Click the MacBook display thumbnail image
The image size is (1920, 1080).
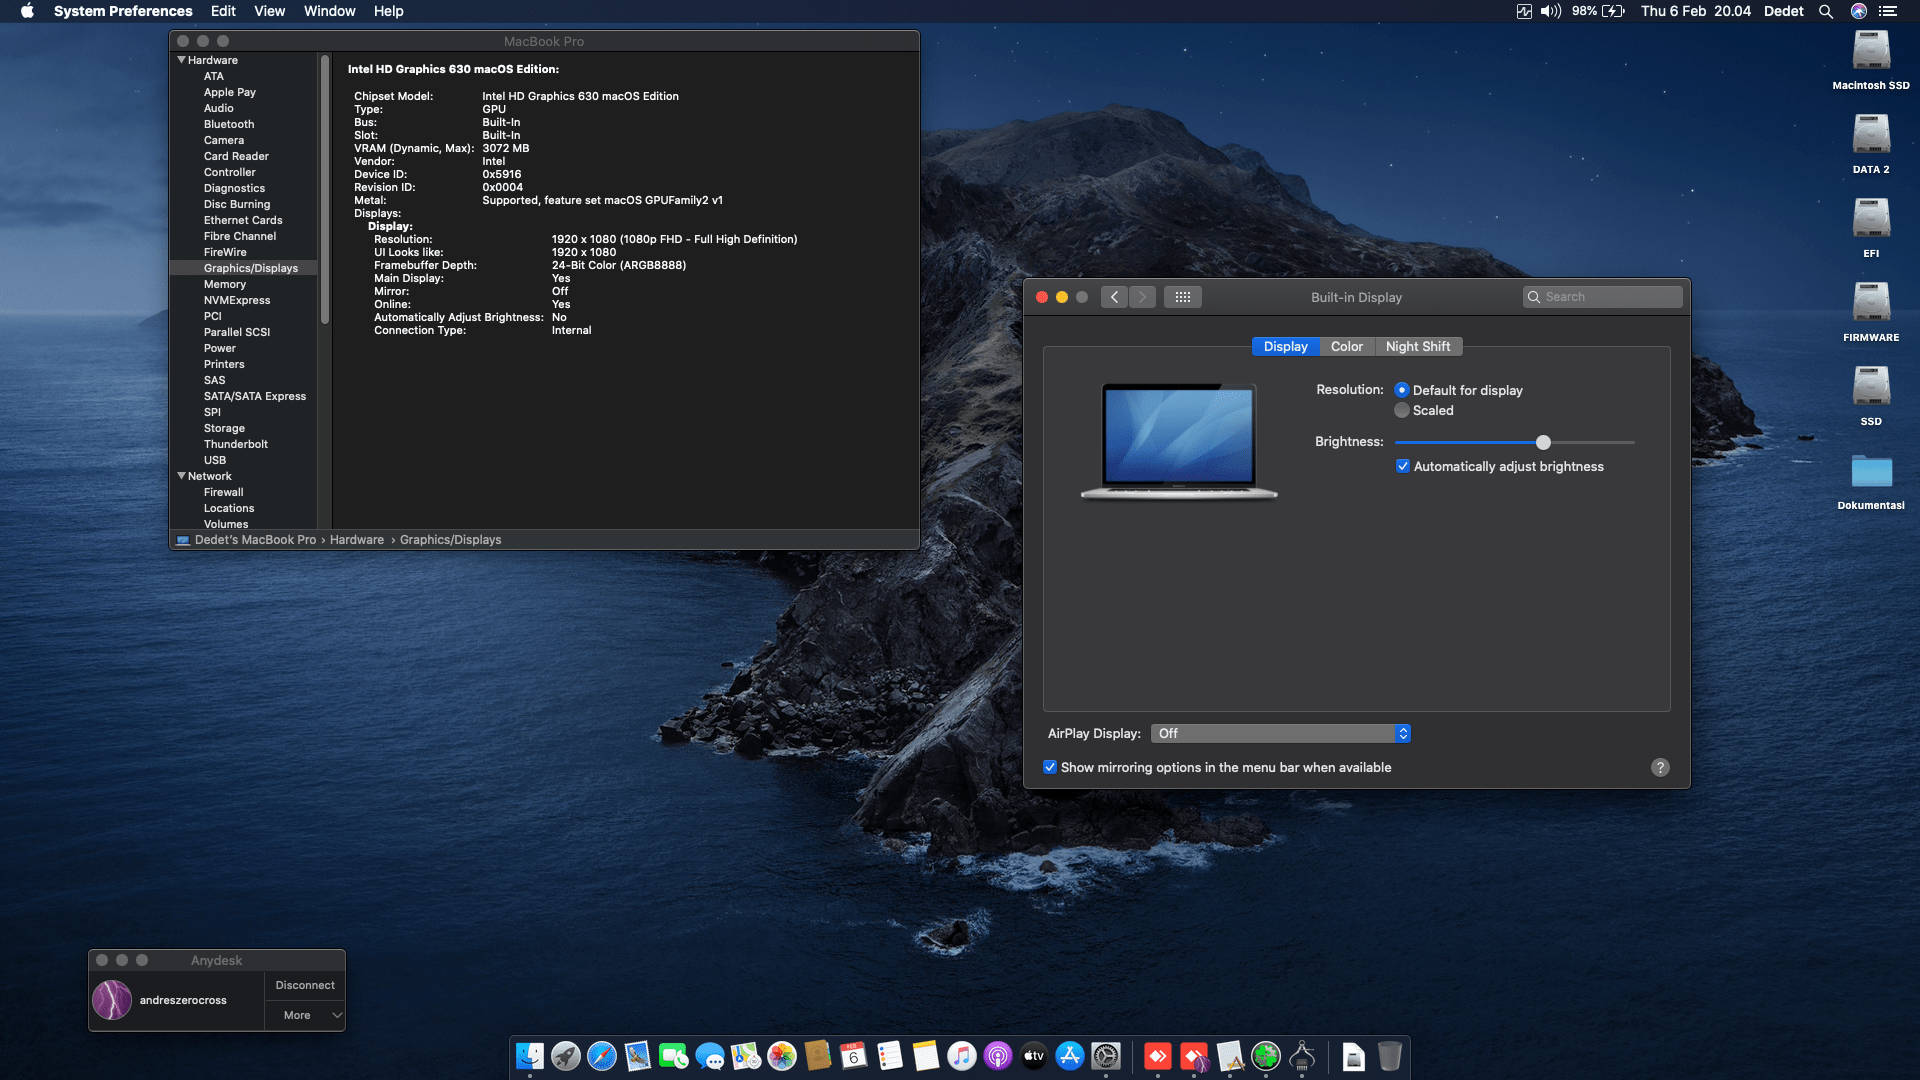1179,441
